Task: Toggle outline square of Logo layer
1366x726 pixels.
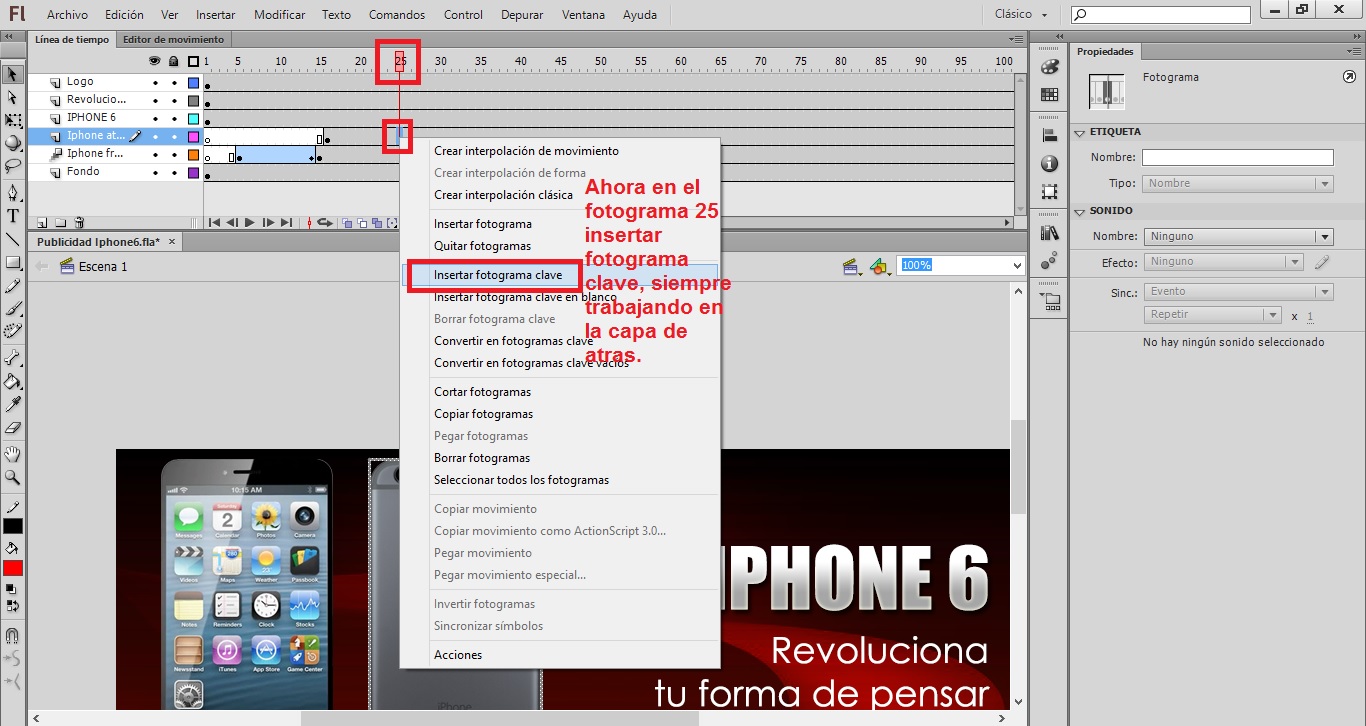Action: (x=193, y=82)
